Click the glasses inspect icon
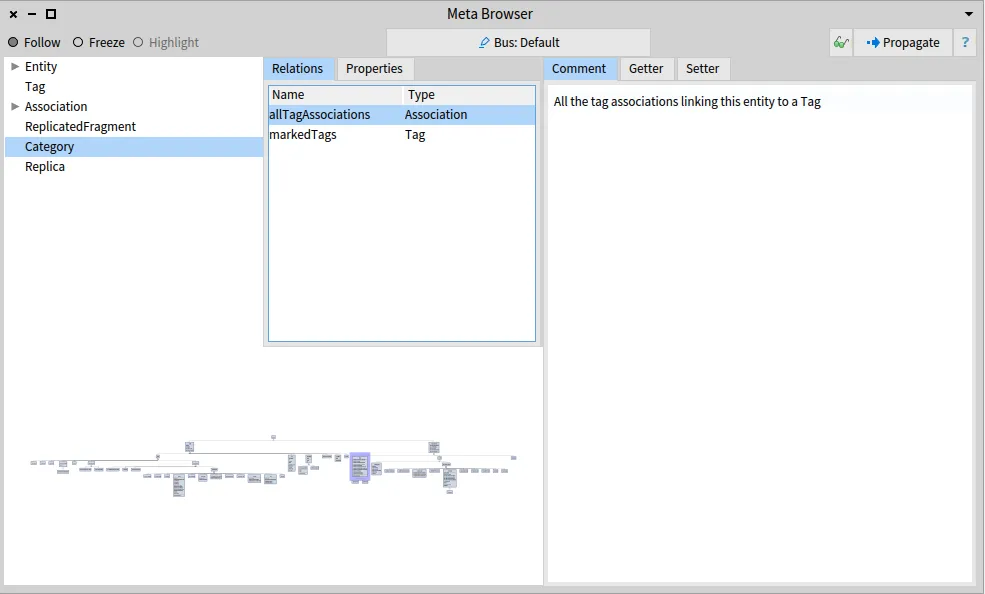 click(841, 43)
